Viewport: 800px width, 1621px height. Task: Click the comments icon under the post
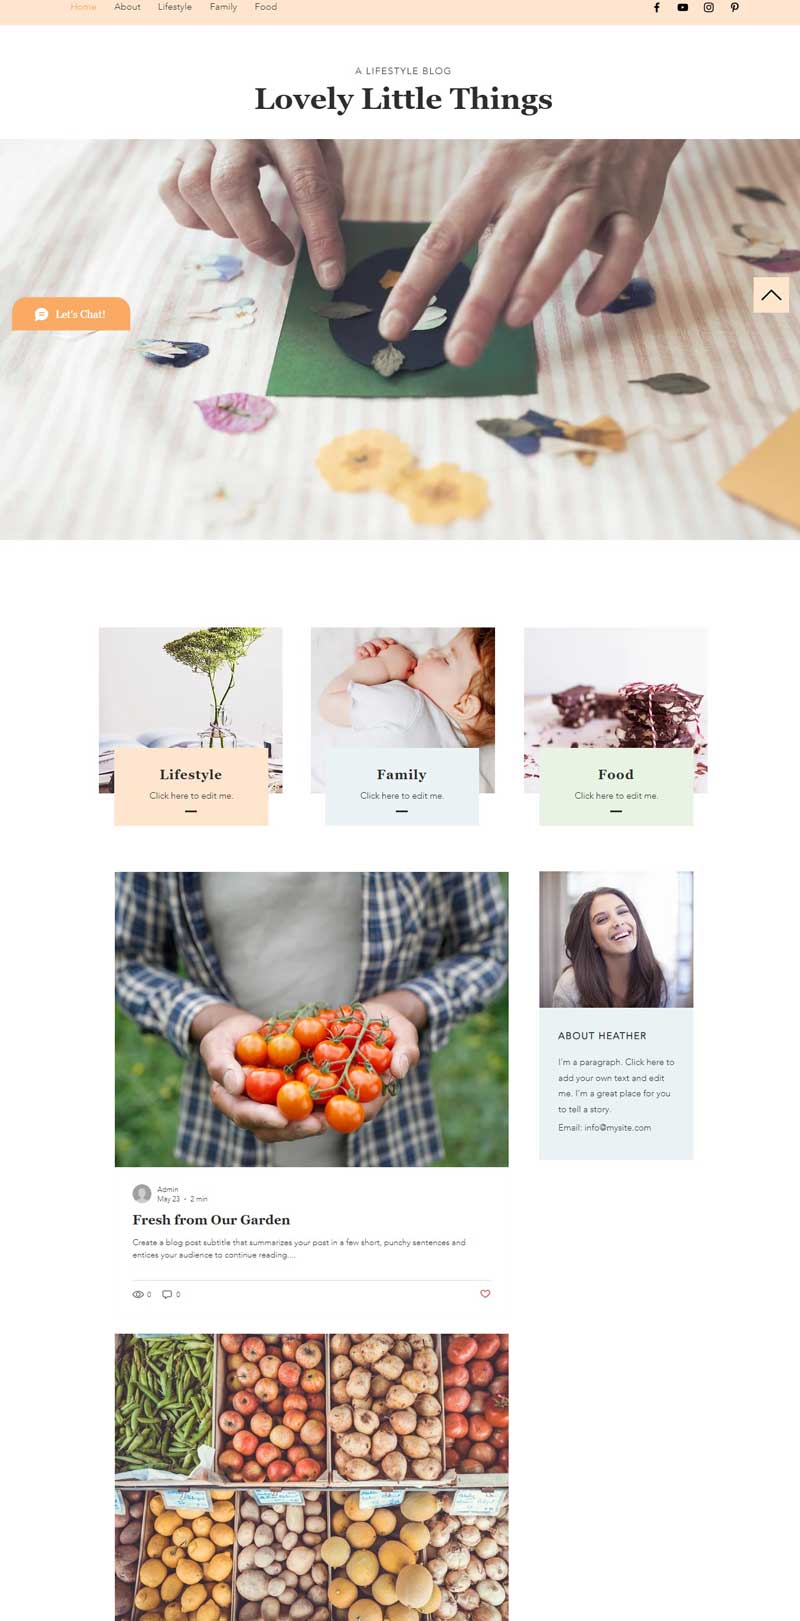167,1294
